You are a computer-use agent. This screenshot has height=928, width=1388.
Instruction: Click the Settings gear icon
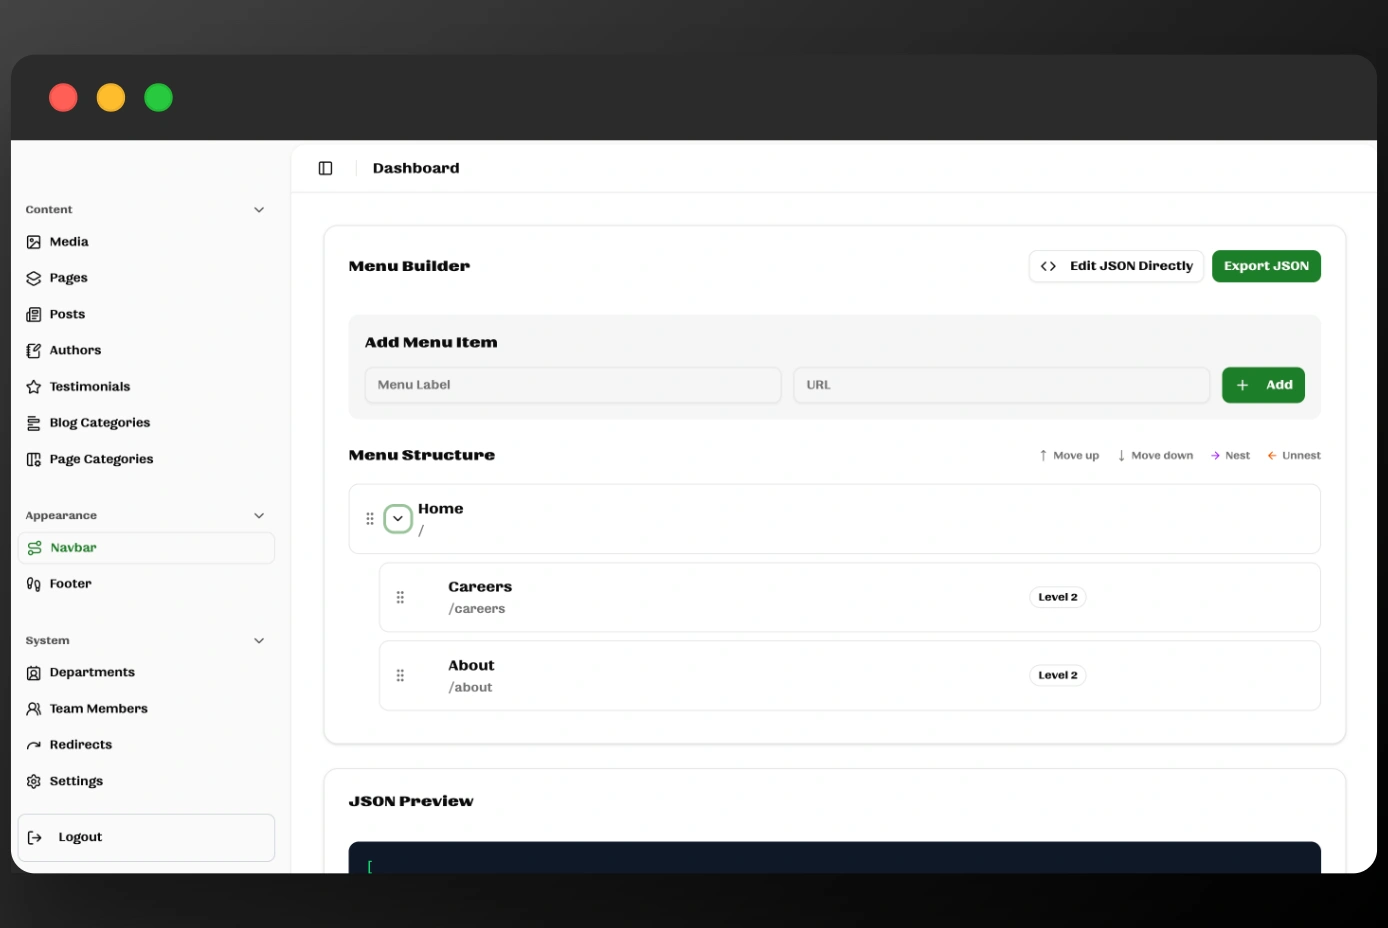click(x=34, y=781)
